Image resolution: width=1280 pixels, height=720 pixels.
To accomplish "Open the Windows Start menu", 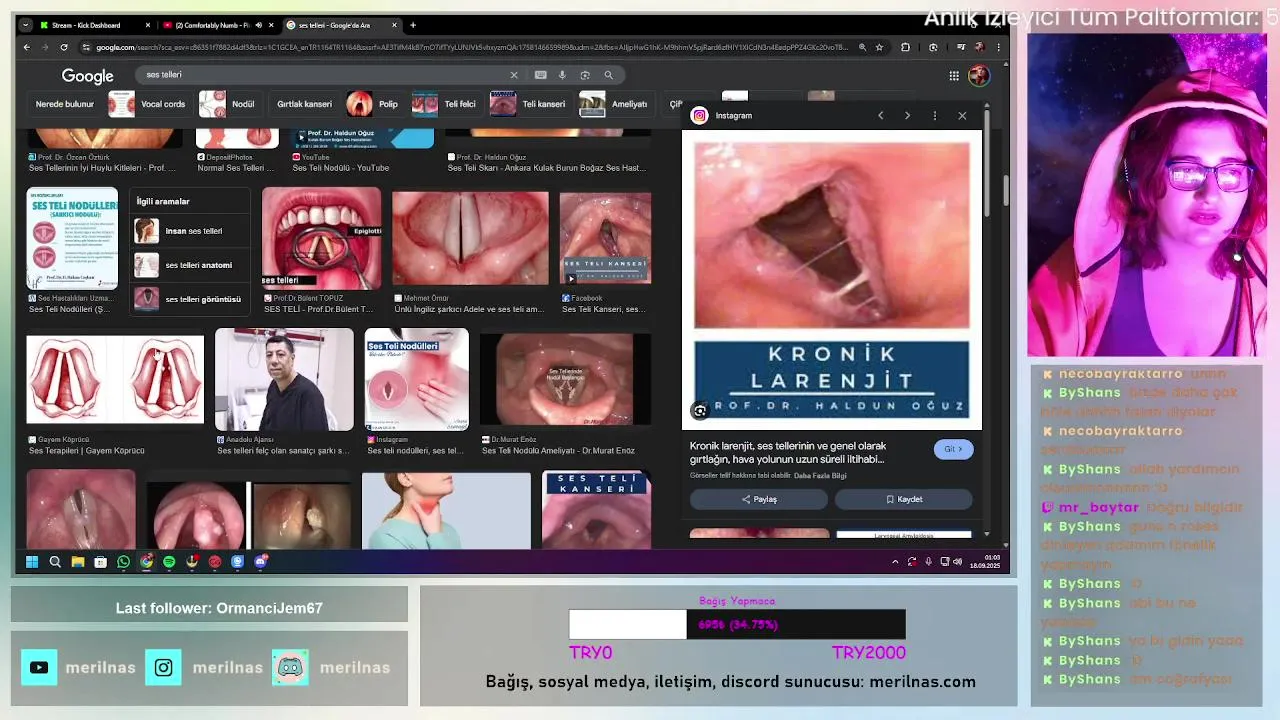I will [x=32, y=562].
